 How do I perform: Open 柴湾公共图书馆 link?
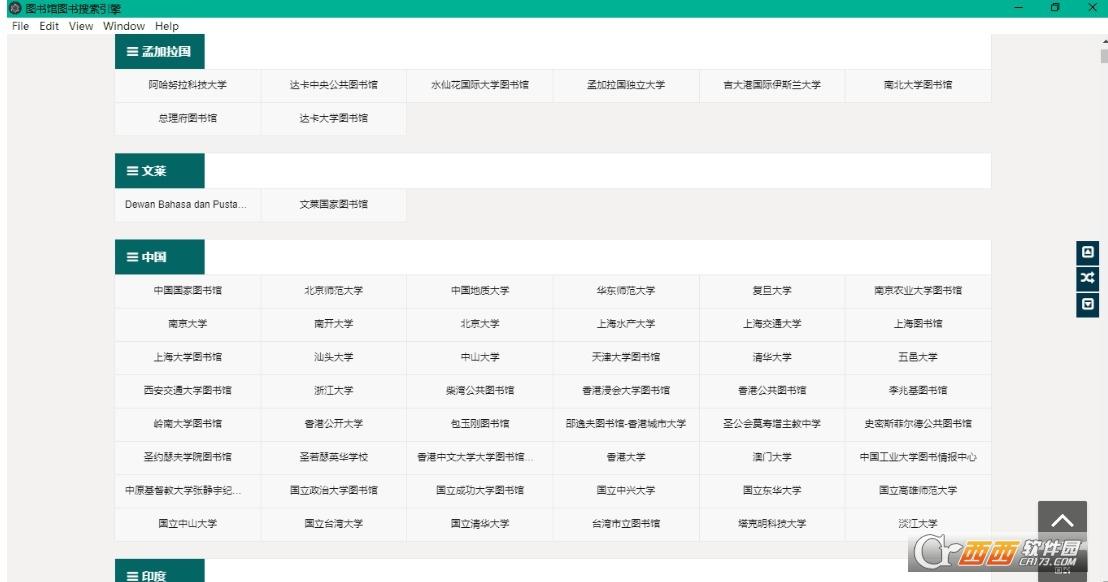(x=480, y=390)
